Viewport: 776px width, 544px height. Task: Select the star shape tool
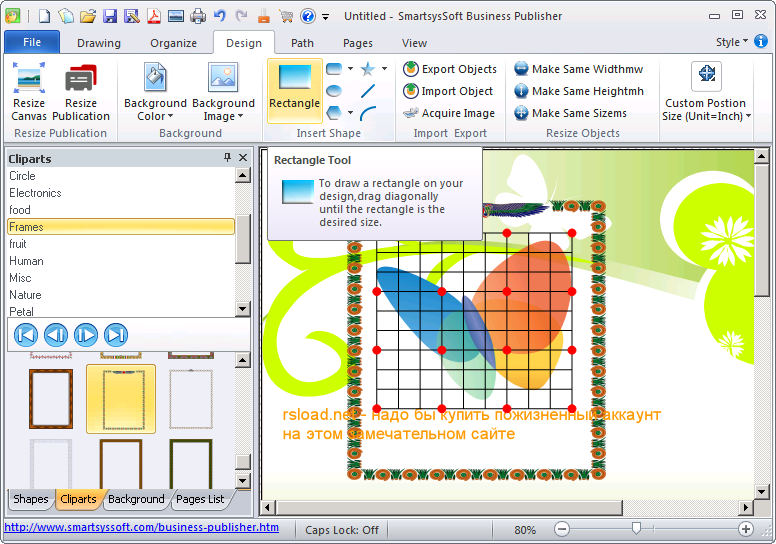[x=368, y=69]
